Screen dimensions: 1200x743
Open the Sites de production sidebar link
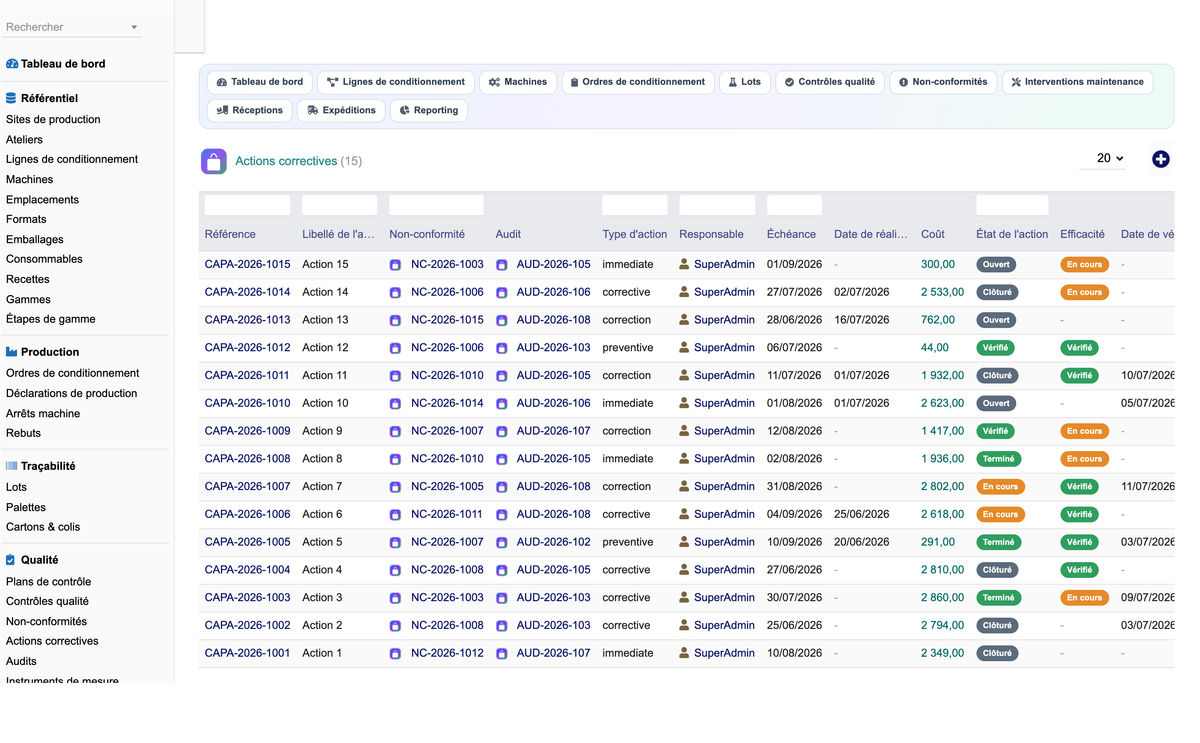pos(53,119)
